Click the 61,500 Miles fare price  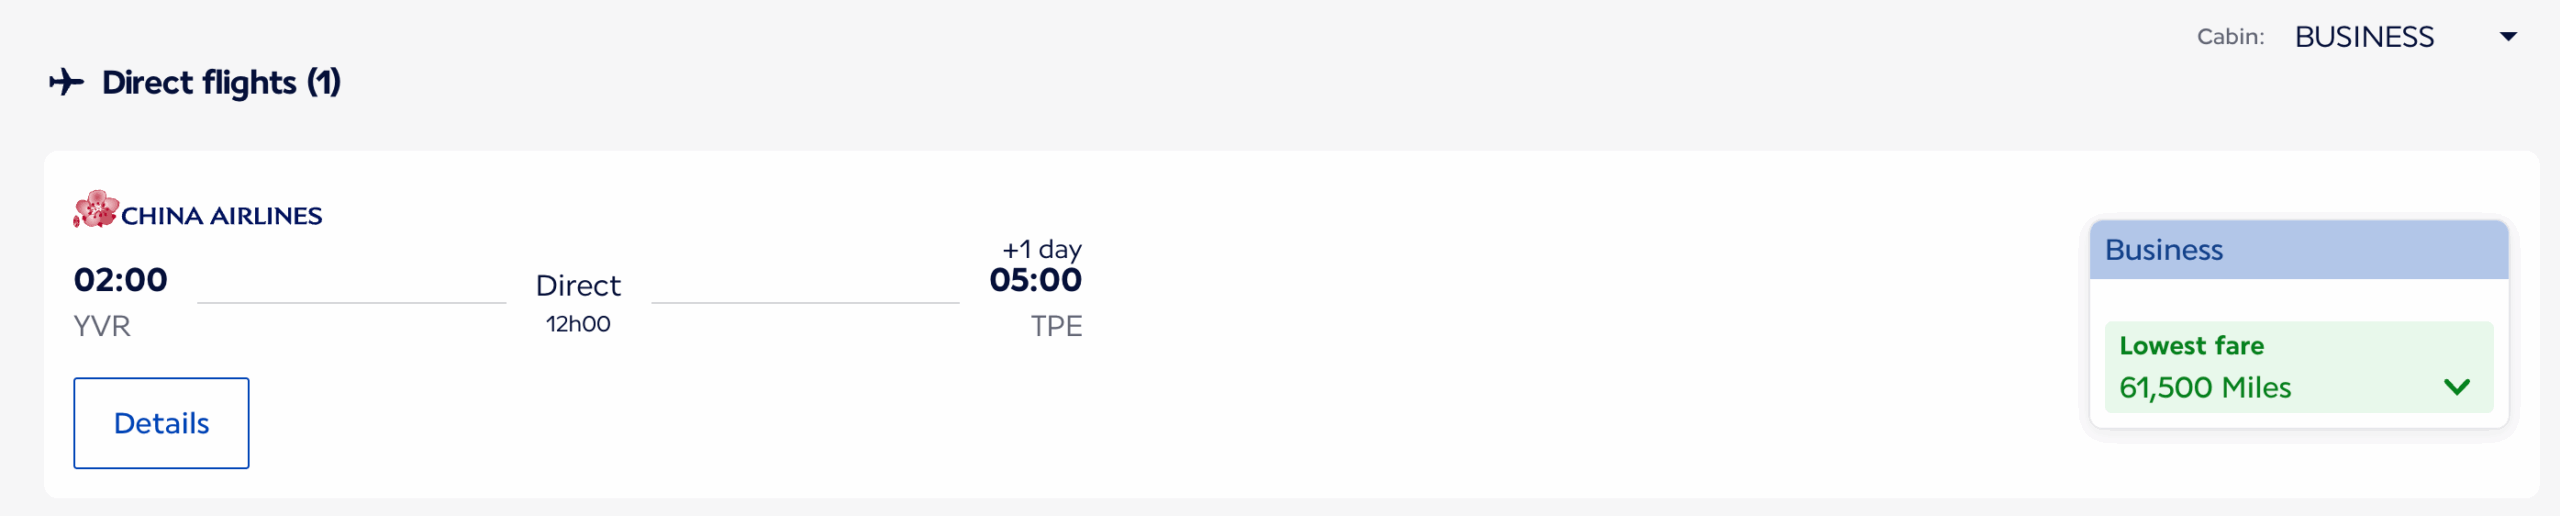click(x=2204, y=388)
